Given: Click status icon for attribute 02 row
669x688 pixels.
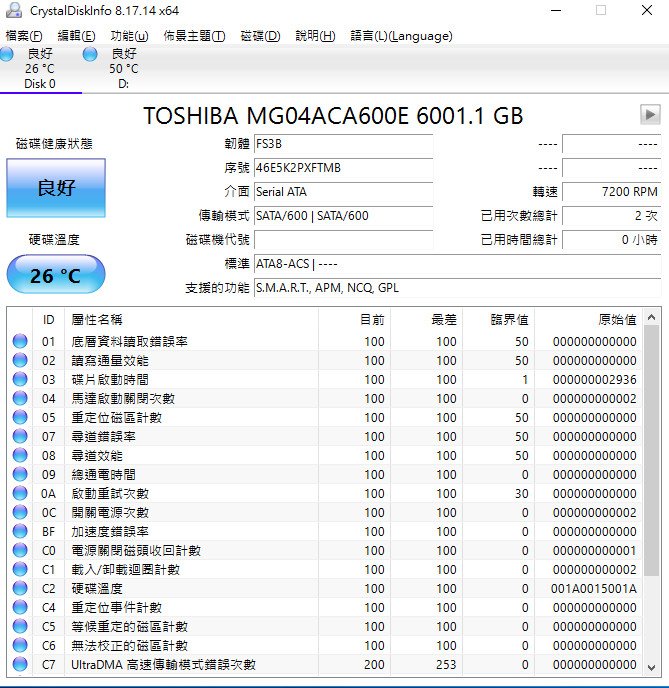Looking at the screenshot, I should point(20,360).
